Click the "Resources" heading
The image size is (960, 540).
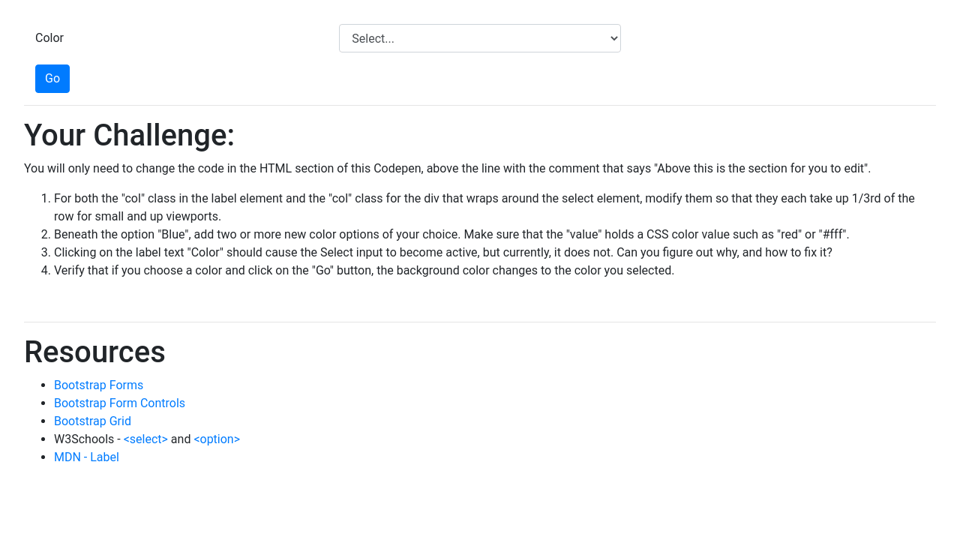point(94,352)
